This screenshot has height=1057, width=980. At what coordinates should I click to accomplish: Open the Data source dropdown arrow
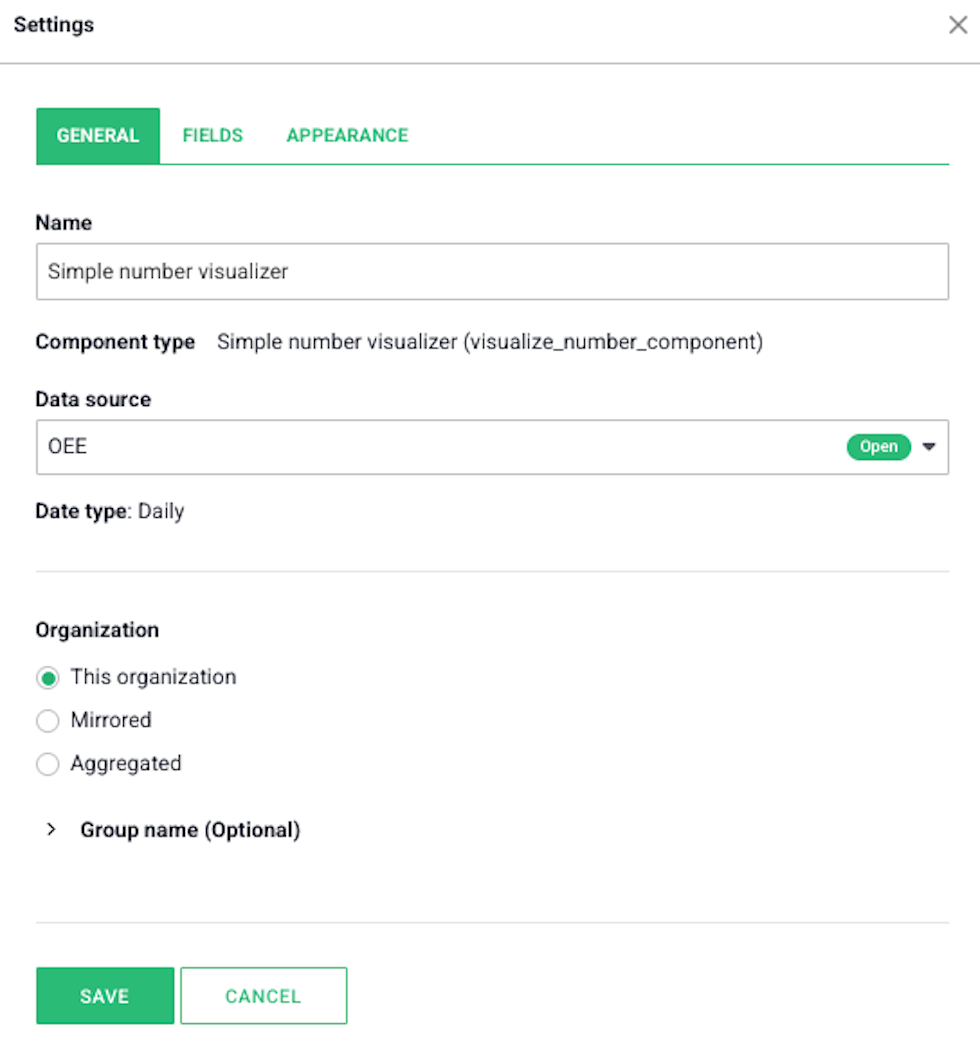tap(929, 446)
